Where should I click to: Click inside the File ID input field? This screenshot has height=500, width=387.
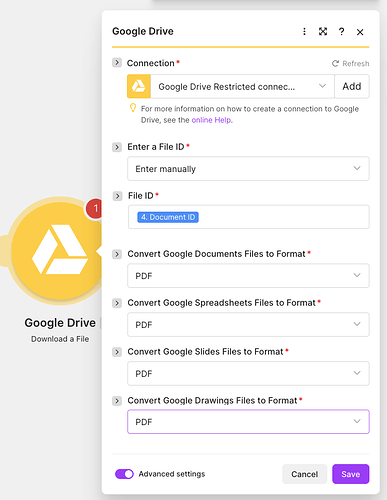(x=249, y=217)
